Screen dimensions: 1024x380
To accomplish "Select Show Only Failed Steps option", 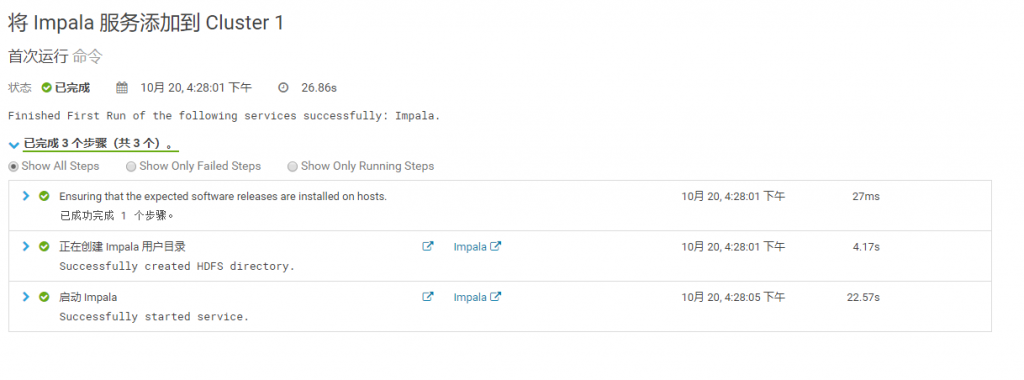I will tap(131, 166).
